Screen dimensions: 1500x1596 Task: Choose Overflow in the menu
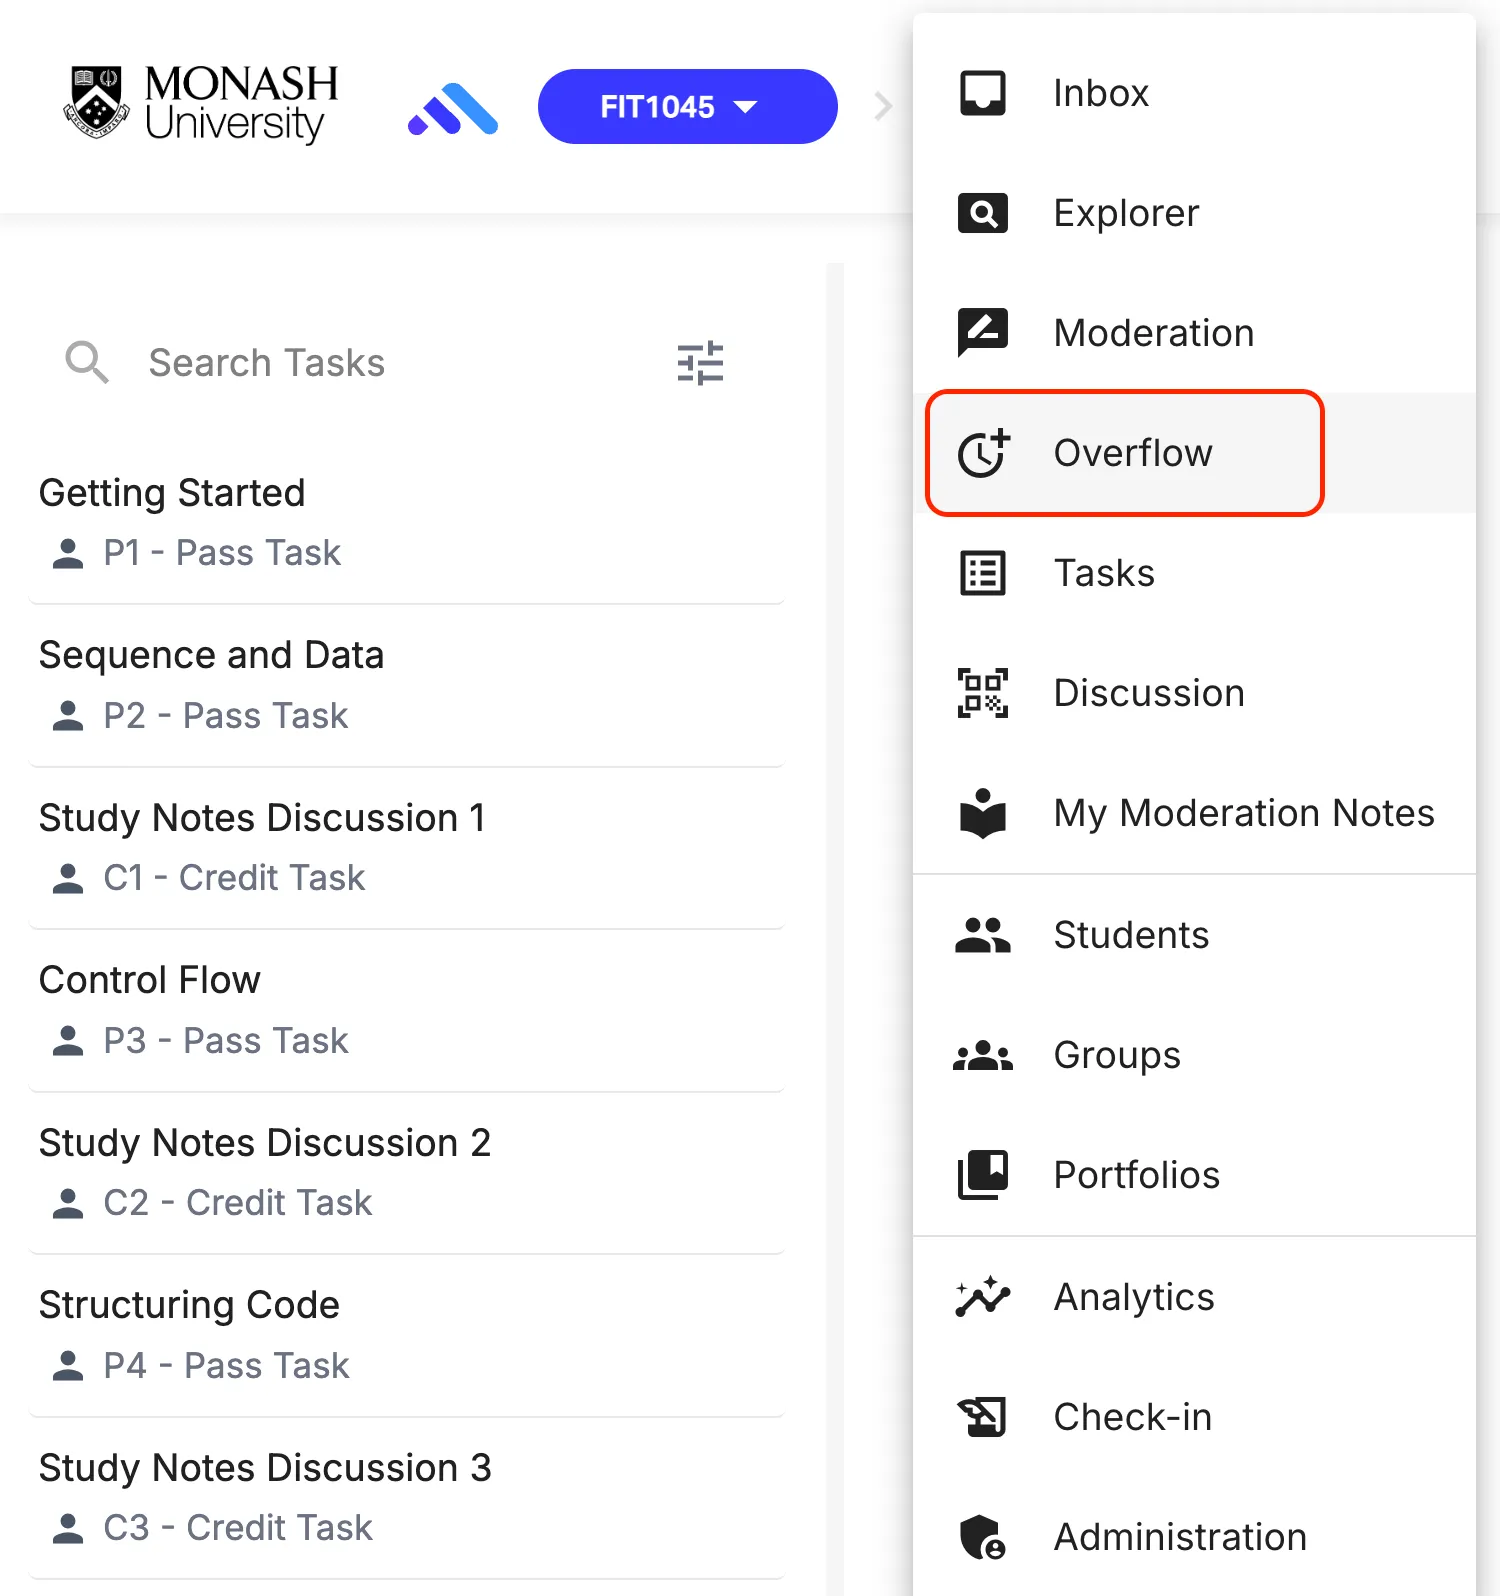pos(1194,453)
